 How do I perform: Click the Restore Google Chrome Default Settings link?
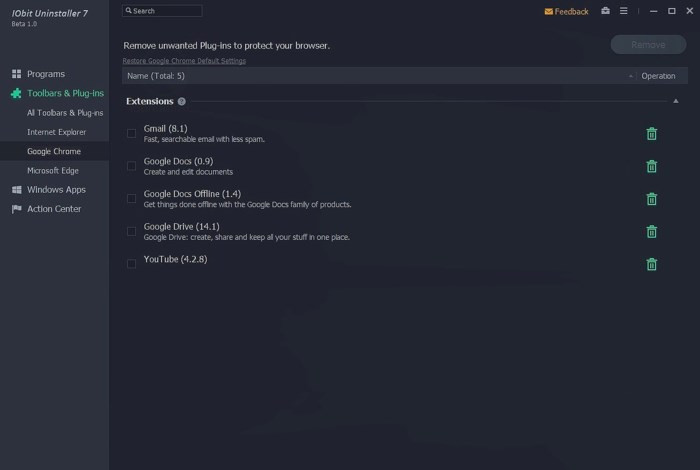pyautogui.click(x=184, y=61)
